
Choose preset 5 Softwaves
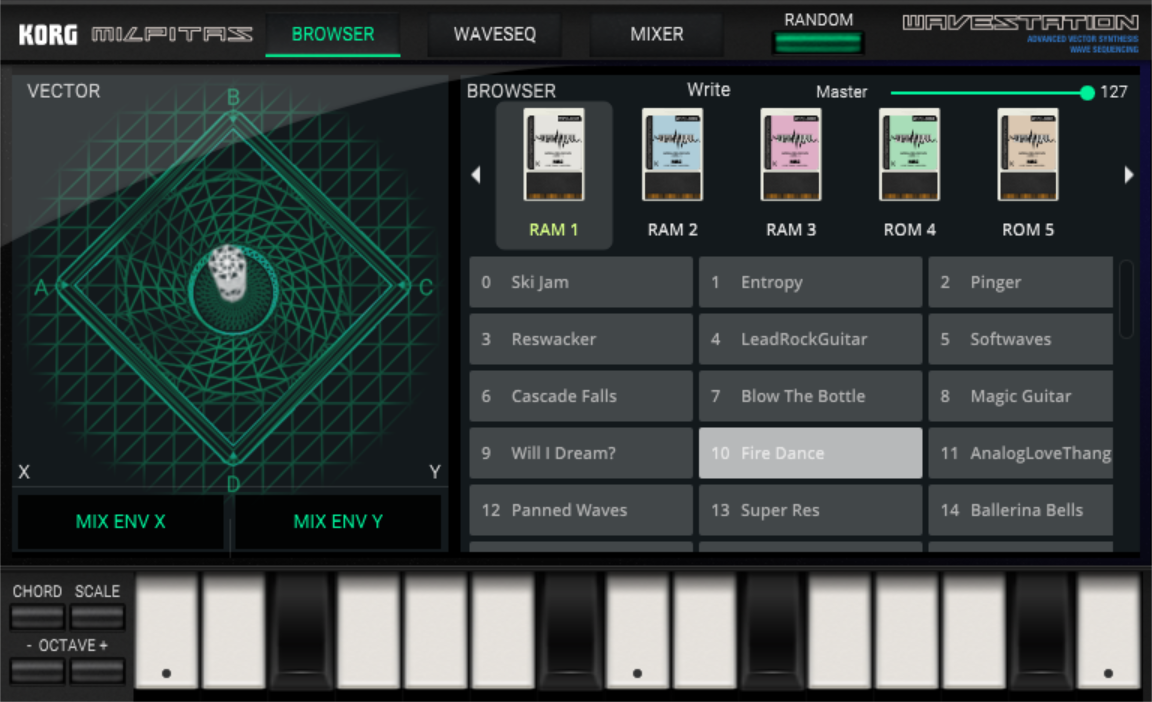pos(1020,339)
